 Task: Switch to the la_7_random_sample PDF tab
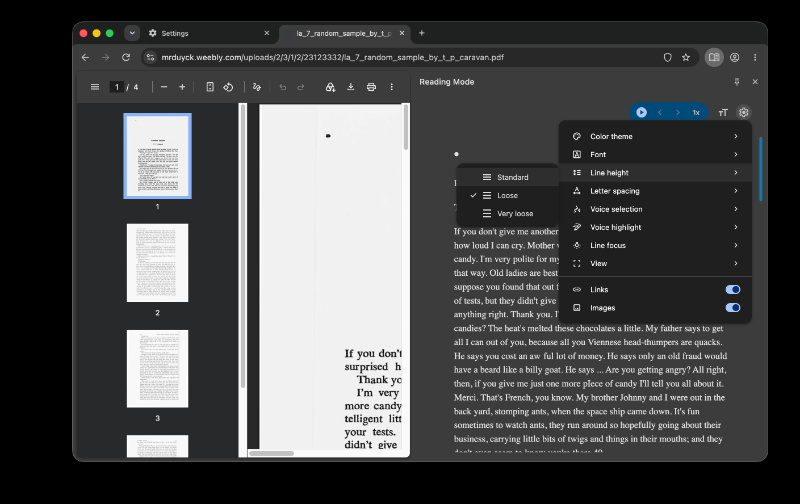343,33
